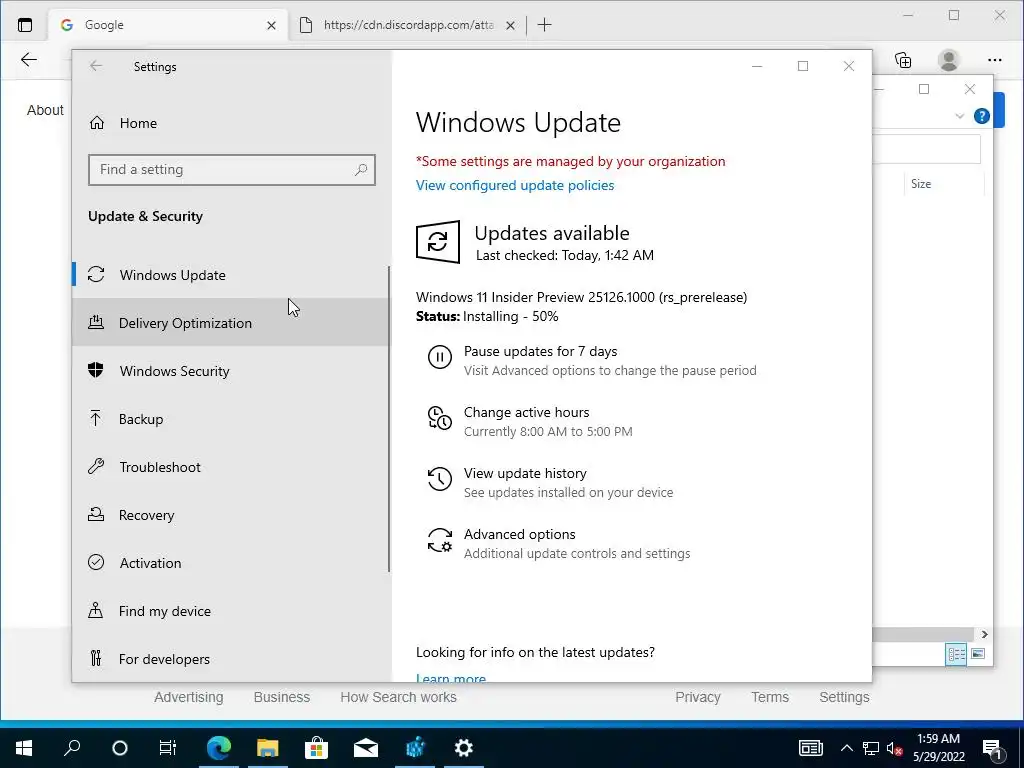Open the Edge Collections icon
Viewport: 1024px width, 768px height.
(x=903, y=60)
